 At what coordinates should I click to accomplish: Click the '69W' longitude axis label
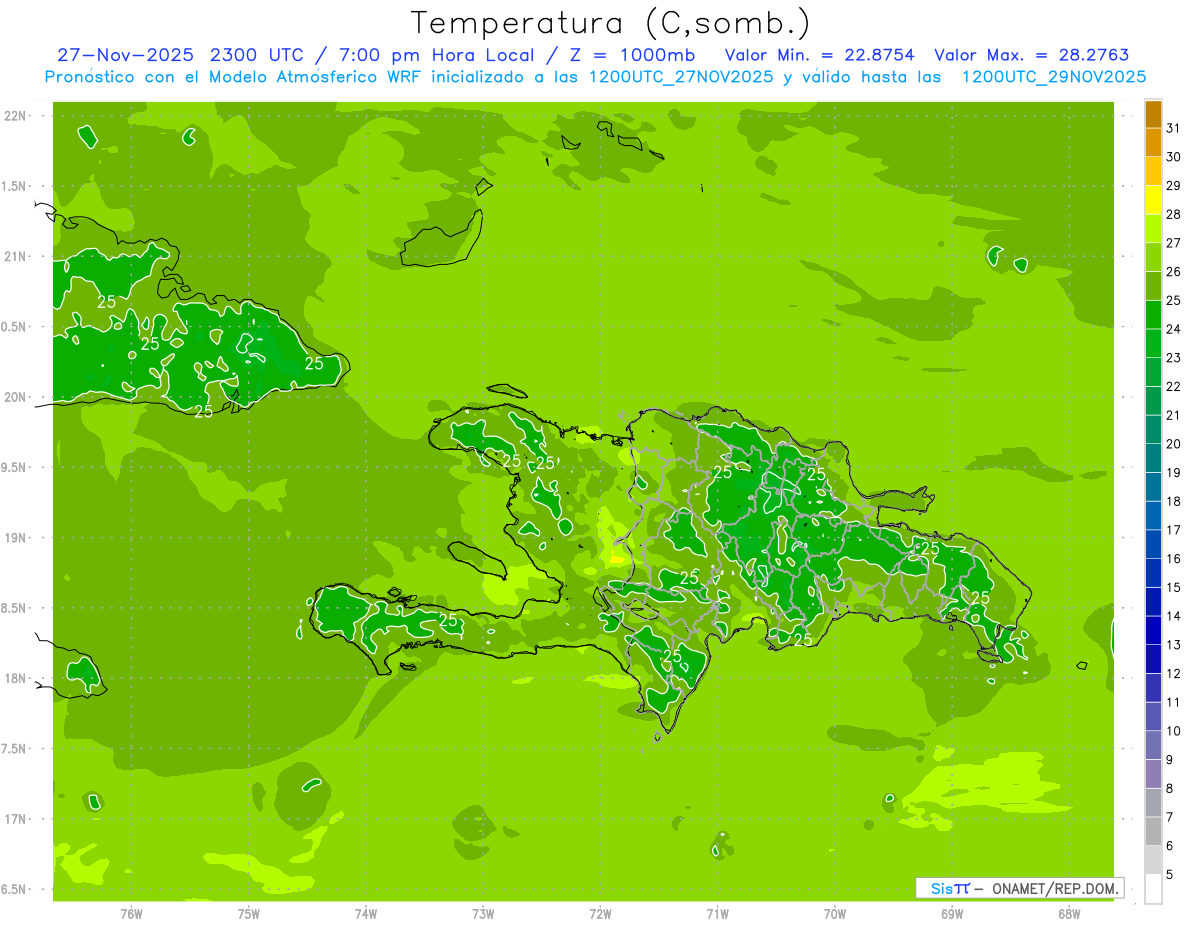click(952, 914)
